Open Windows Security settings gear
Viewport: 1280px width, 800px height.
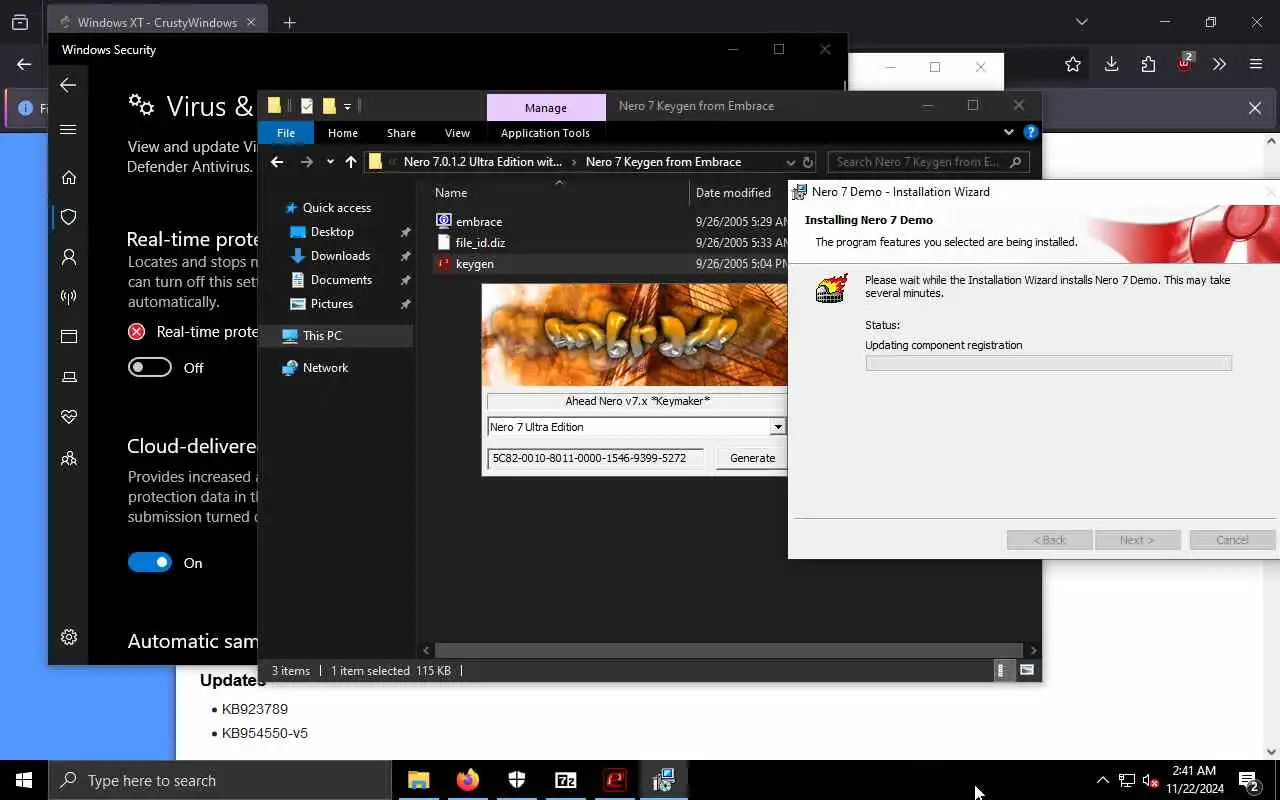(69, 637)
